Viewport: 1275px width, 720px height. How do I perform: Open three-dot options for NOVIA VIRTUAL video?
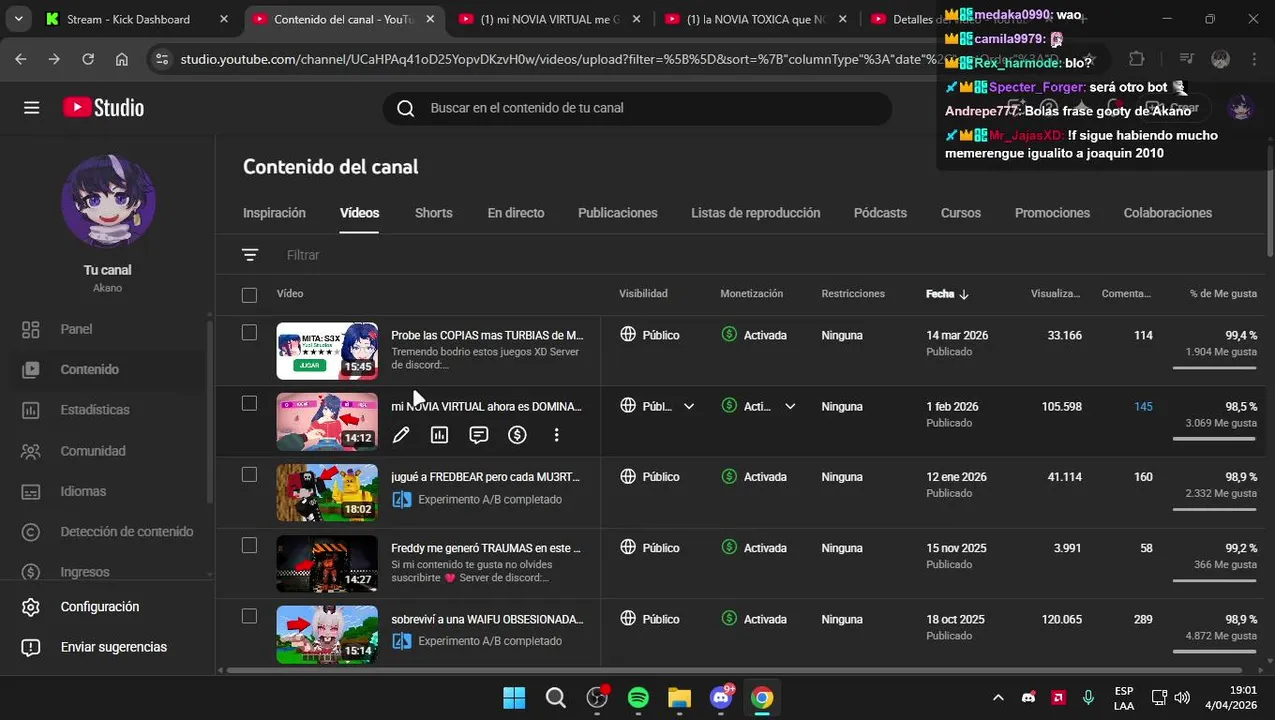(556, 435)
